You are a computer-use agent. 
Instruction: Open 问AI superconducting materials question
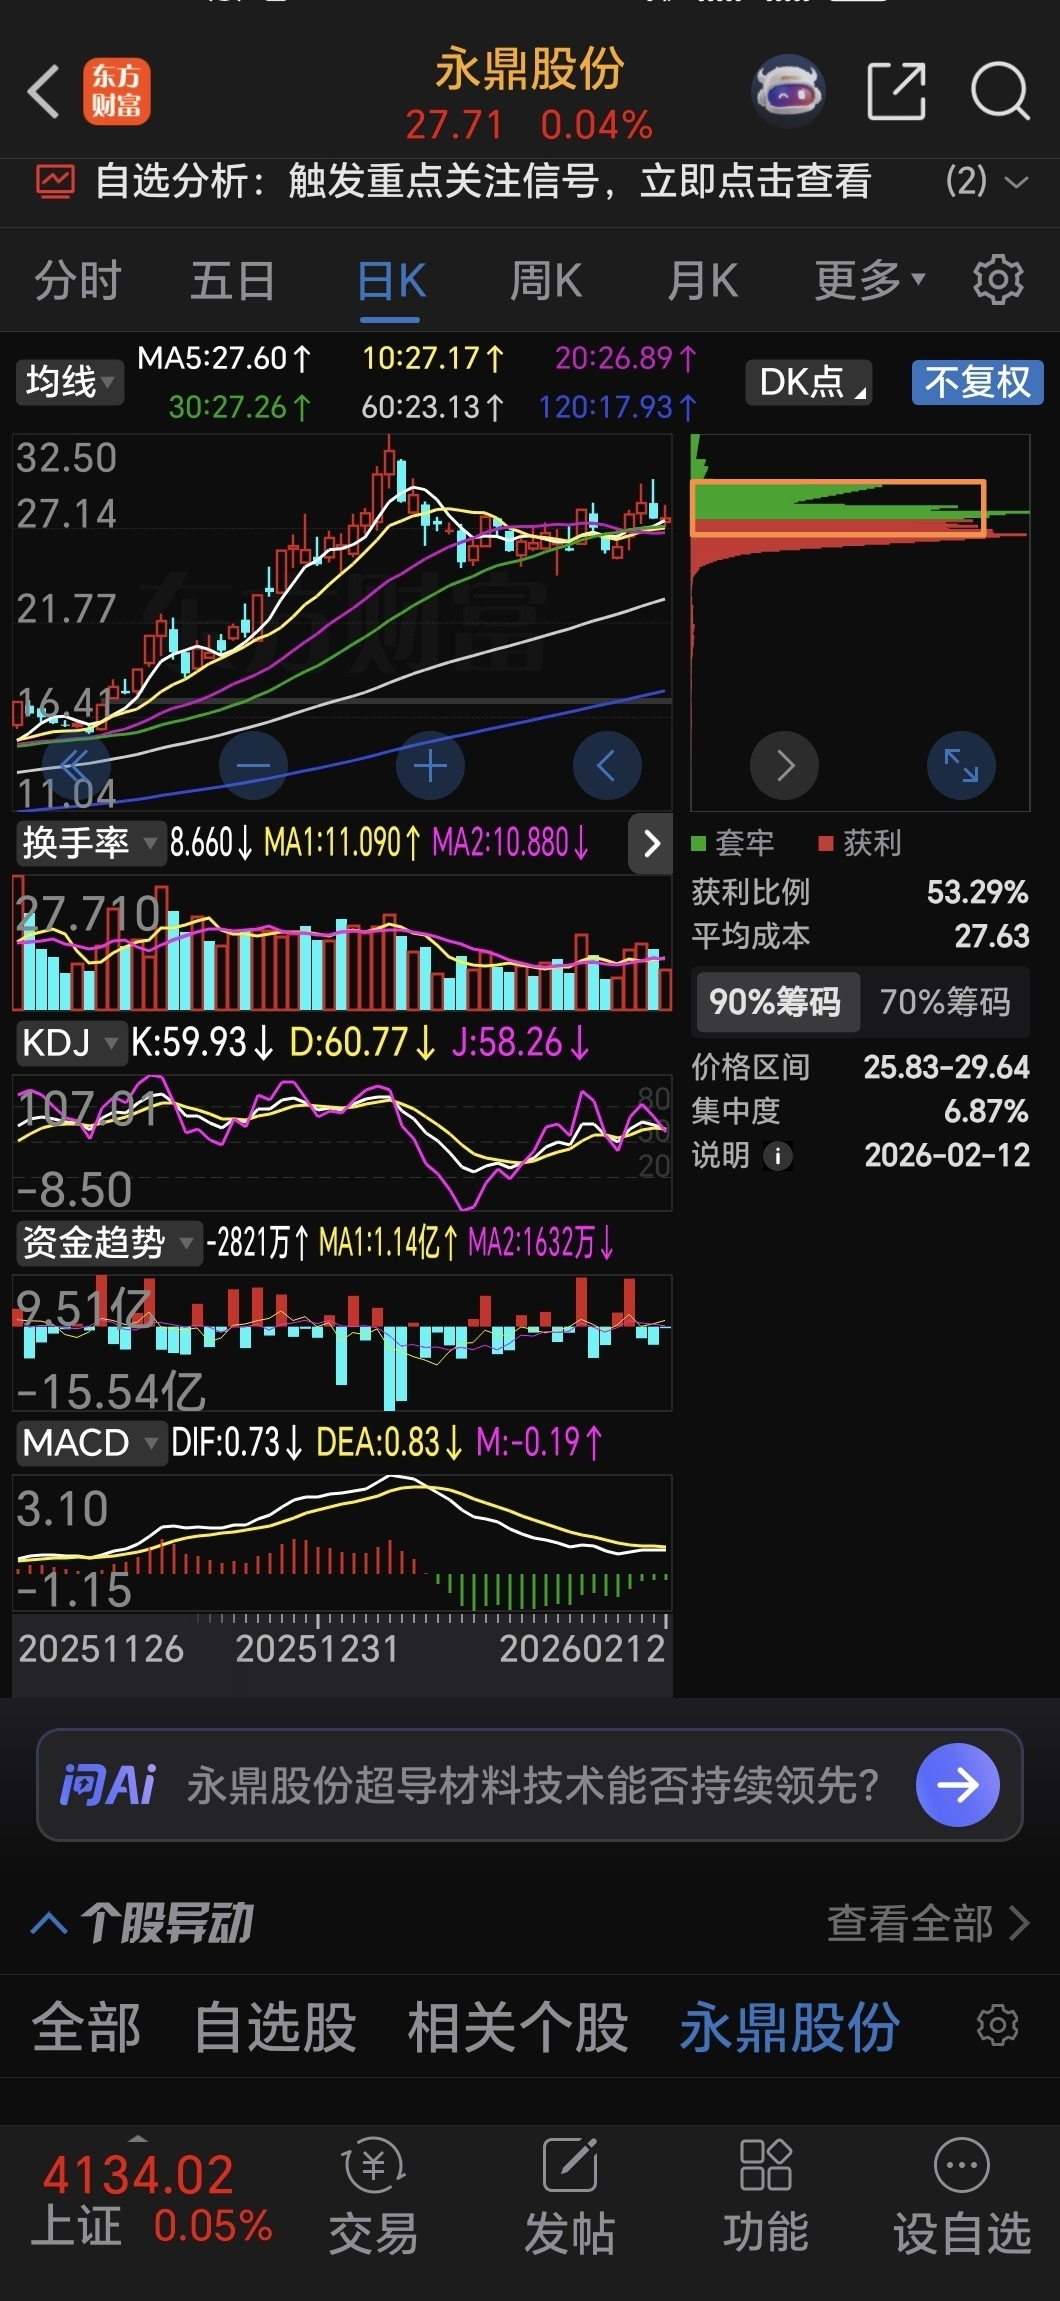(x=532, y=1785)
